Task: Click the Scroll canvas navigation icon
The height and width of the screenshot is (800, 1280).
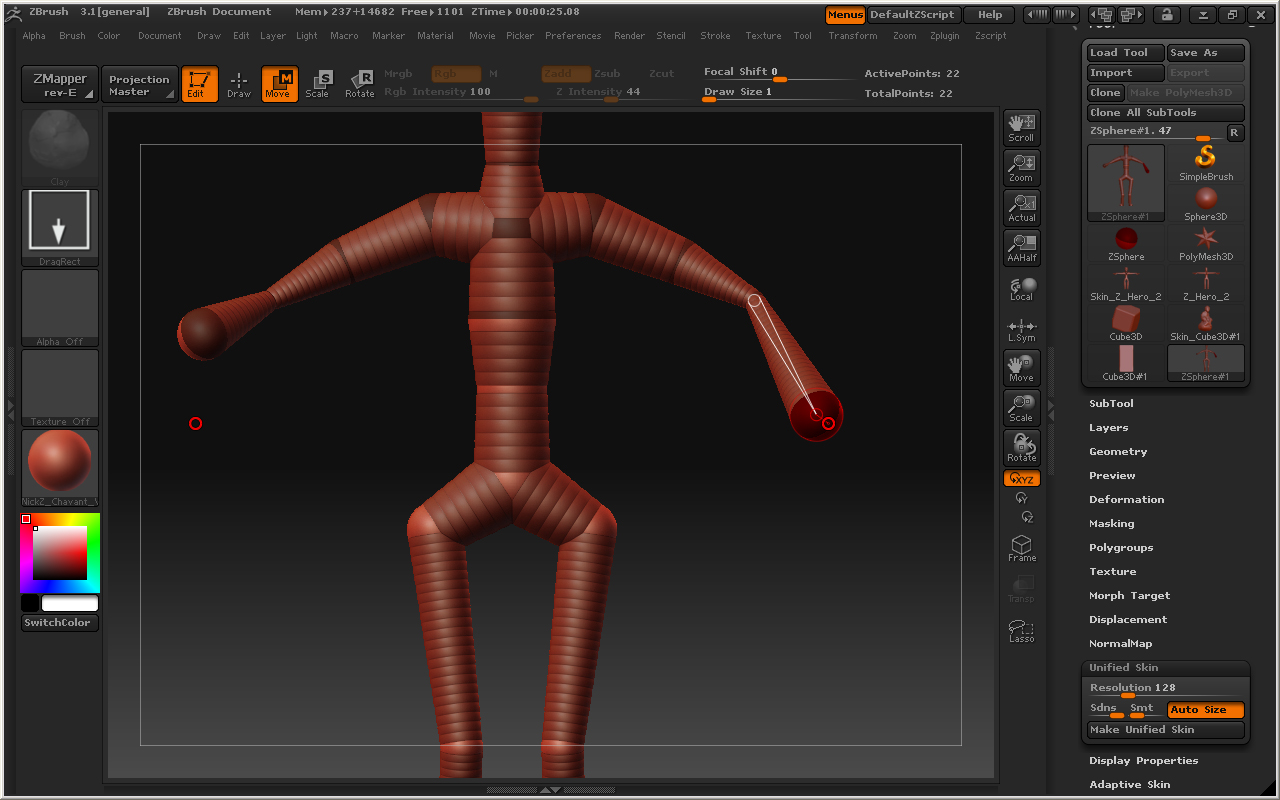Action: point(1021,128)
